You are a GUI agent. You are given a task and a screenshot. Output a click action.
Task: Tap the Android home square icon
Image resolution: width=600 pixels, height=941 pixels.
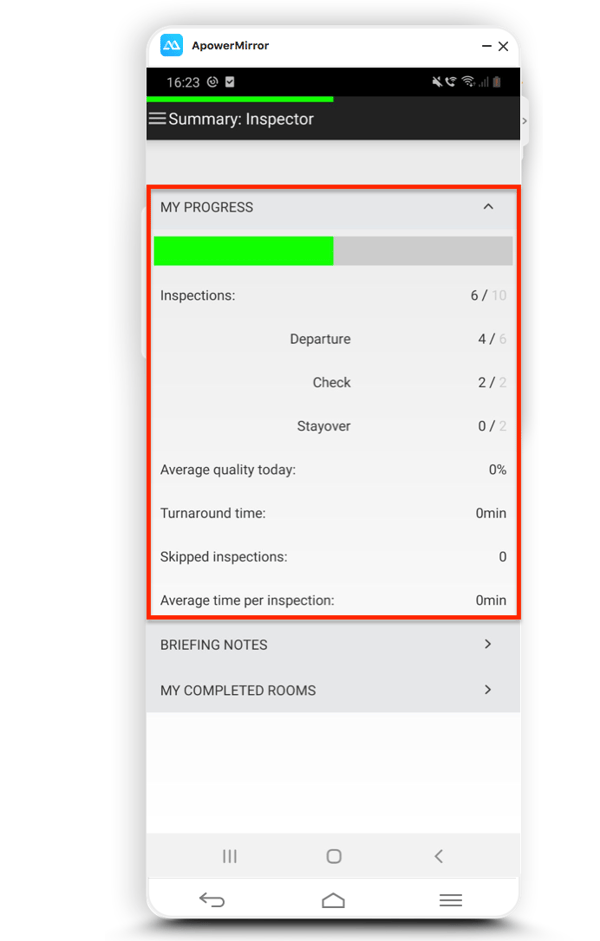tap(334, 856)
